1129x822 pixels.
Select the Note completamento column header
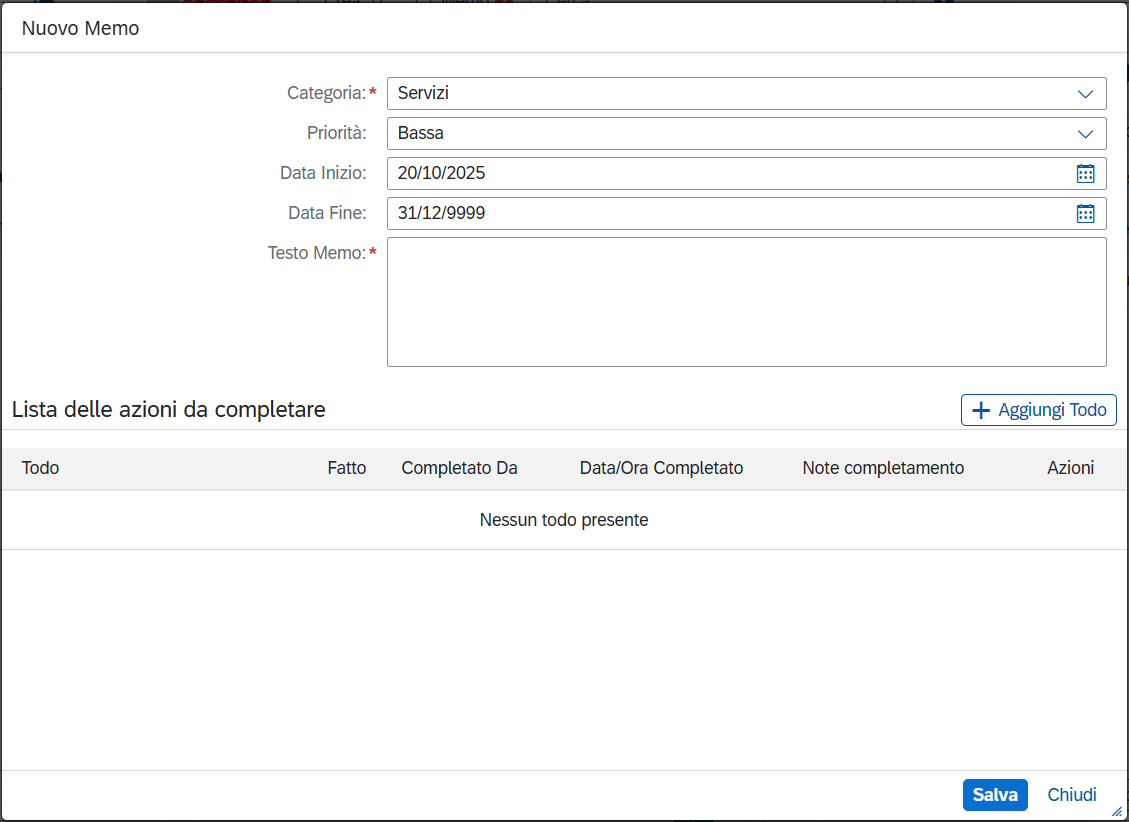coord(883,468)
